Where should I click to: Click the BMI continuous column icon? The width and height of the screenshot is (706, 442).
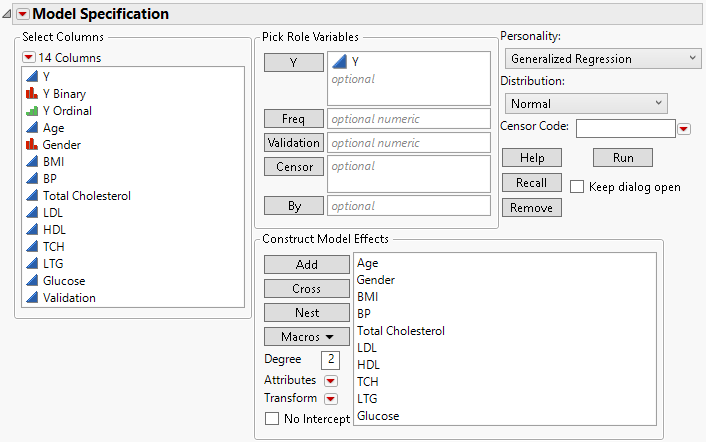pyautogui.click(x=31, y=161)
